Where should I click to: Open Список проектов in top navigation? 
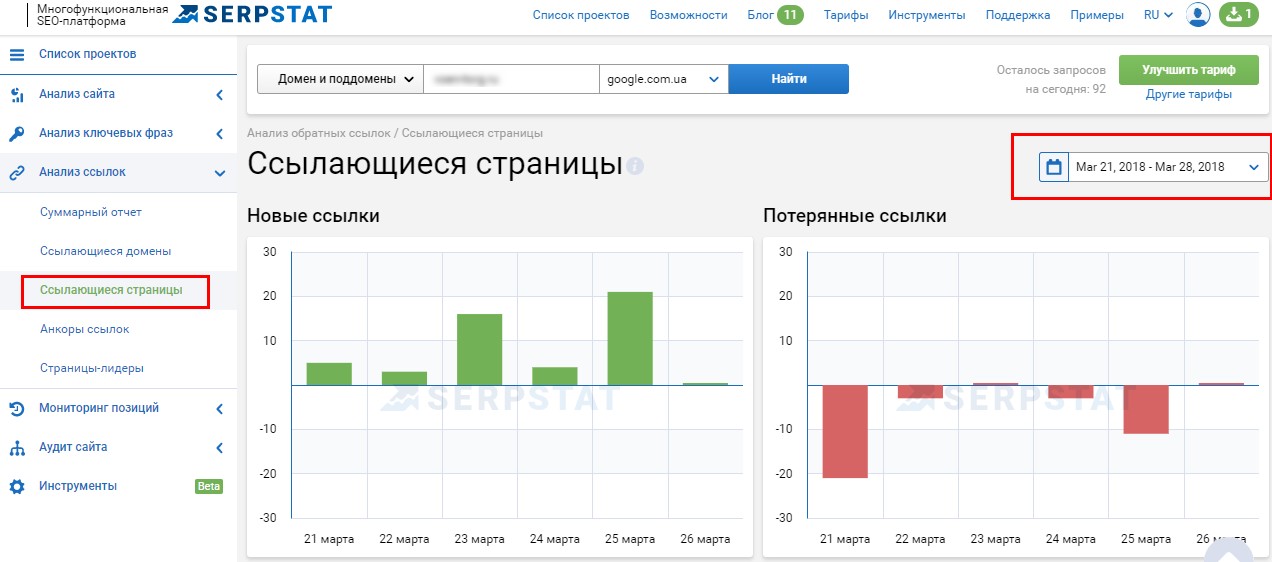tap(581, 15)
